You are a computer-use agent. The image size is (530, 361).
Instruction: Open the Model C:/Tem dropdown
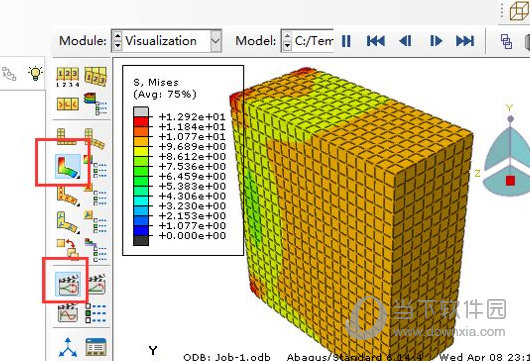click(307, 41)
